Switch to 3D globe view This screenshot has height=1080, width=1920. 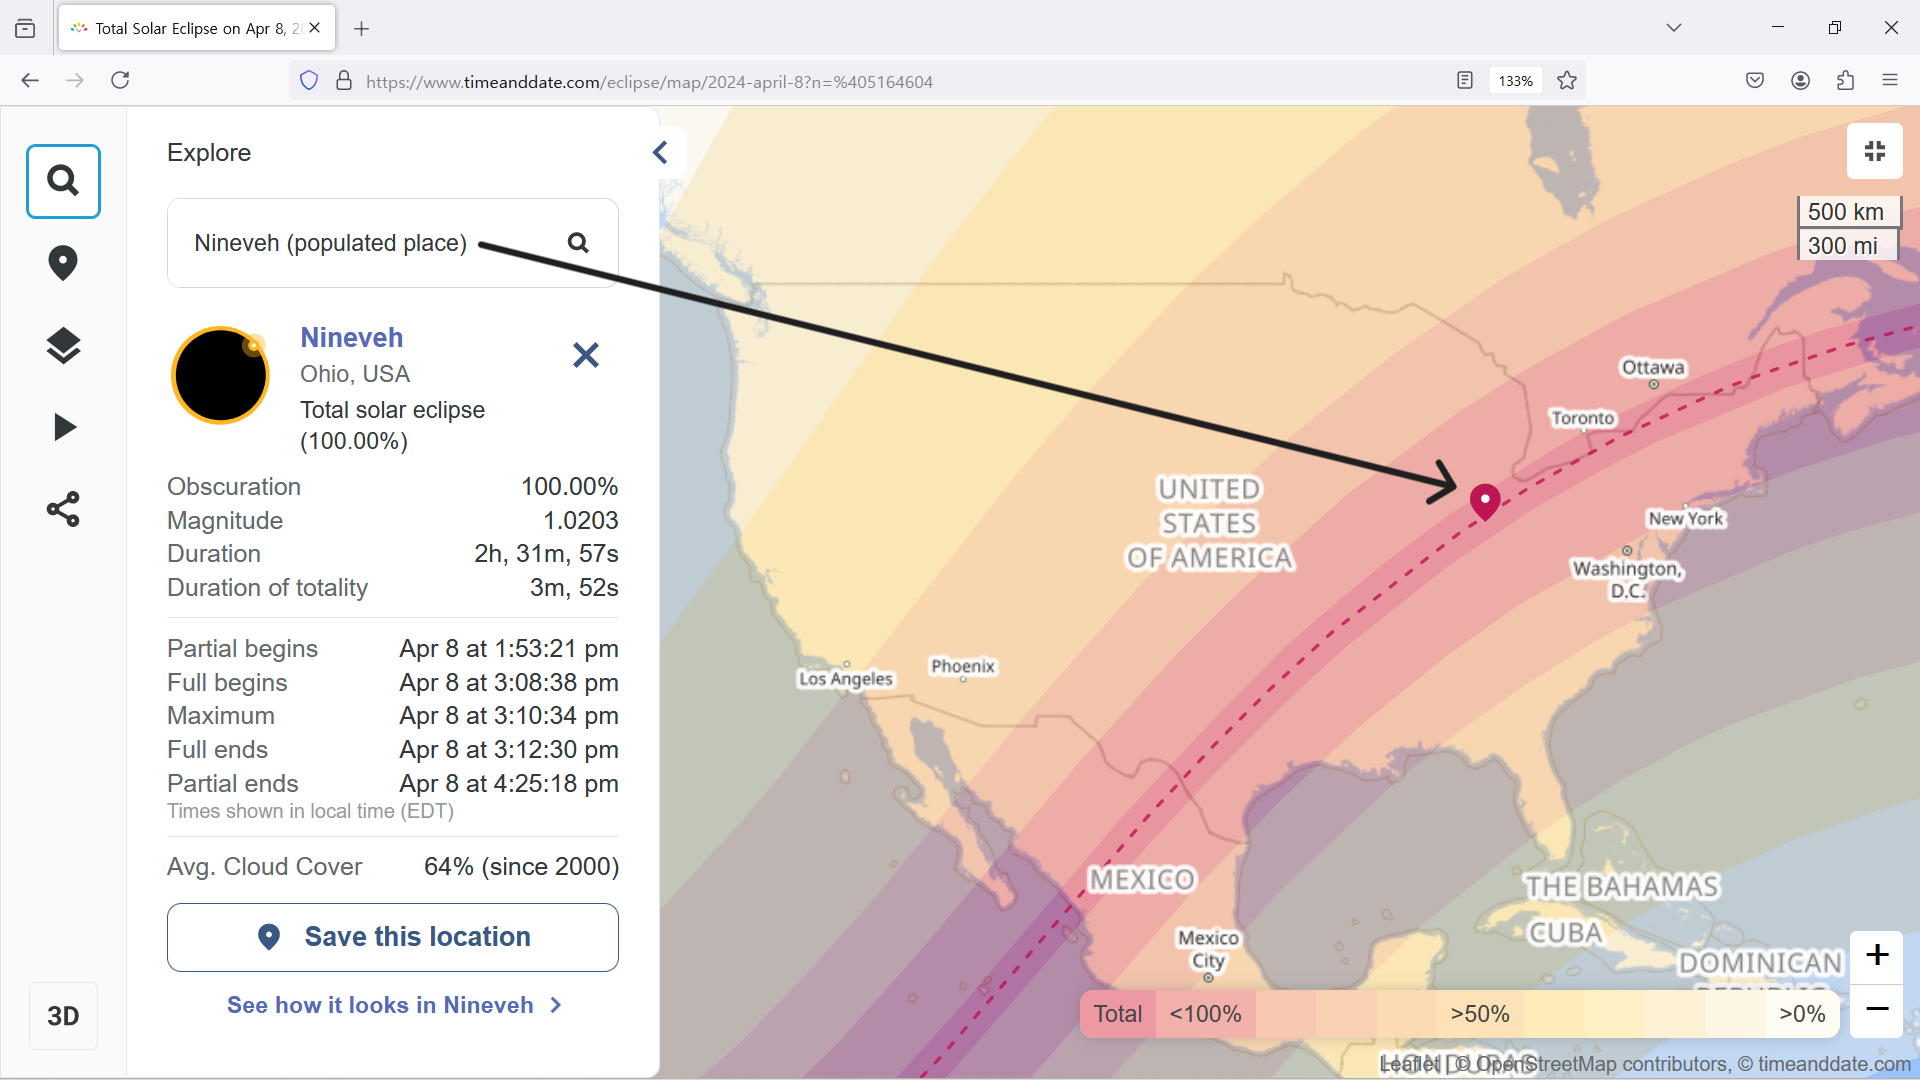(x=63, y=1016)
